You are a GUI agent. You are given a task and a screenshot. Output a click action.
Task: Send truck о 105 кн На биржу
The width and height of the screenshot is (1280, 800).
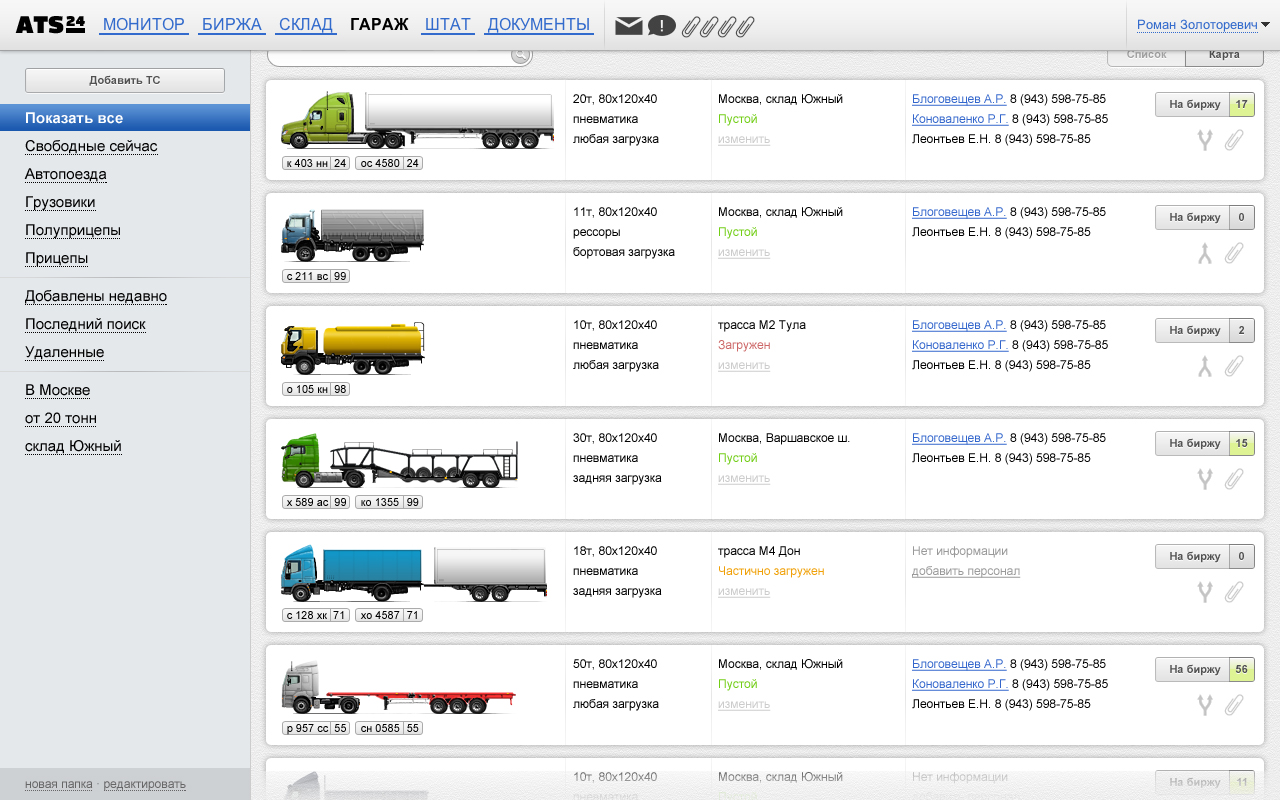click(x=1194, y=330)
